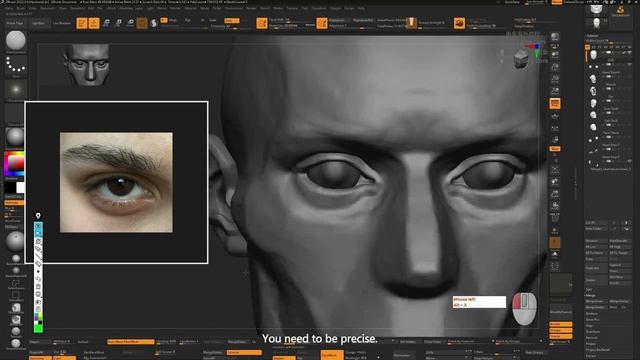Image resolution: width=640 pixels, height=360 pixels.
Task: Click Draw Size icon beside Focal Shift
Action: [x=262, y=23]
